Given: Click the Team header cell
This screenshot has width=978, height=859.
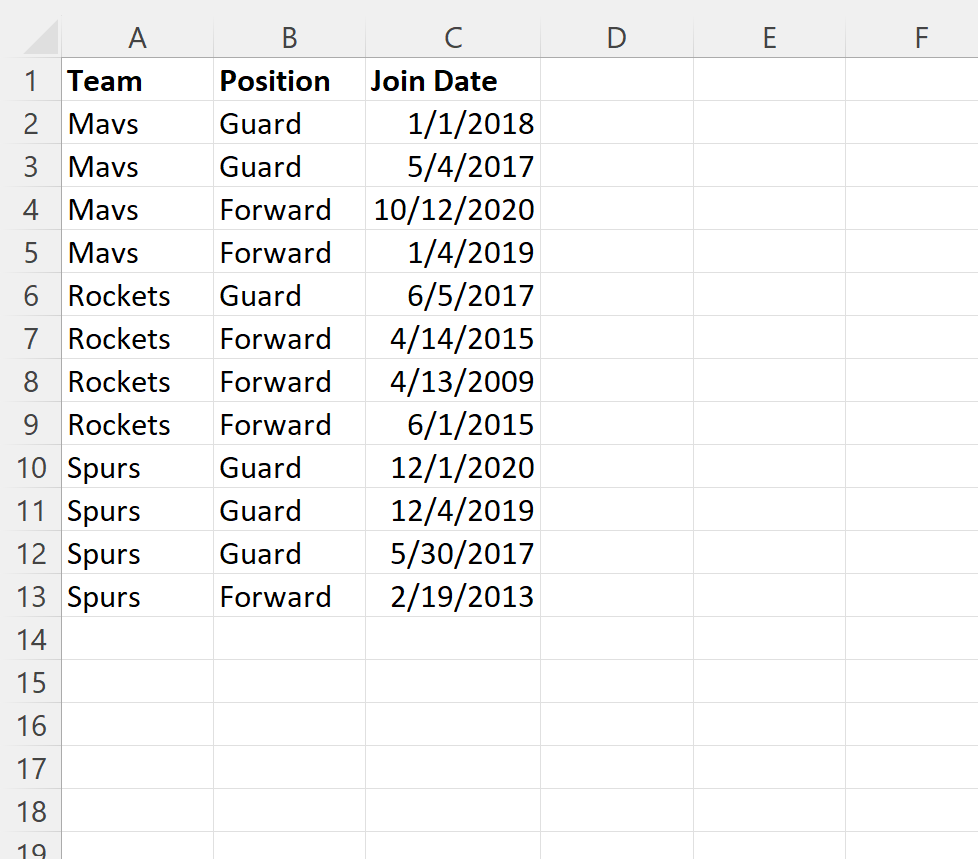Looking at the screenshot, I should coord(138,80).
